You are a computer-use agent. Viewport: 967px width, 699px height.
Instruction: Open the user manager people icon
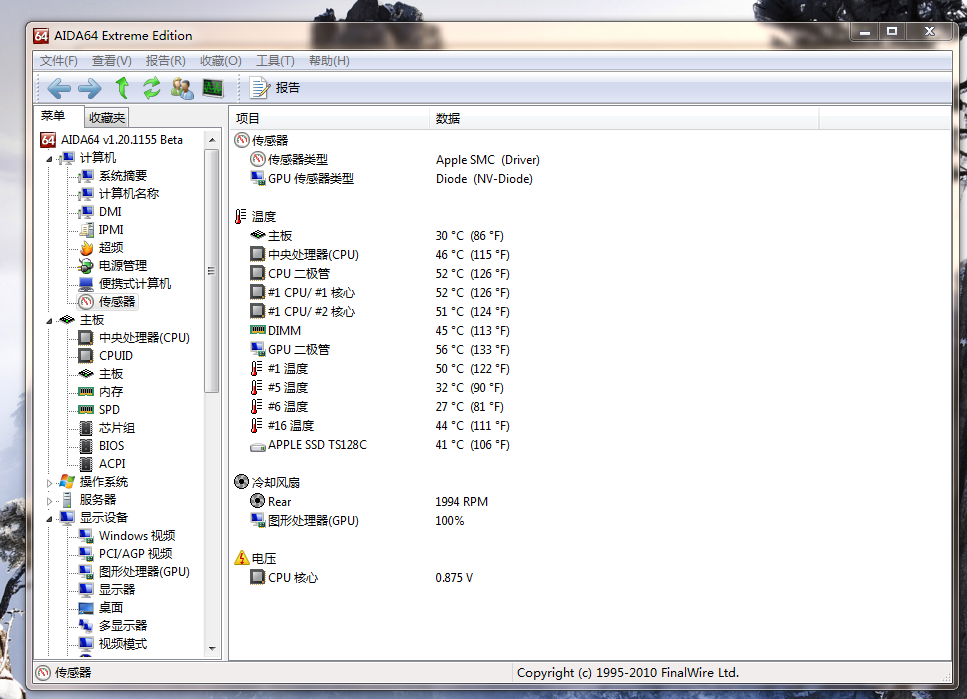[182, 88]
